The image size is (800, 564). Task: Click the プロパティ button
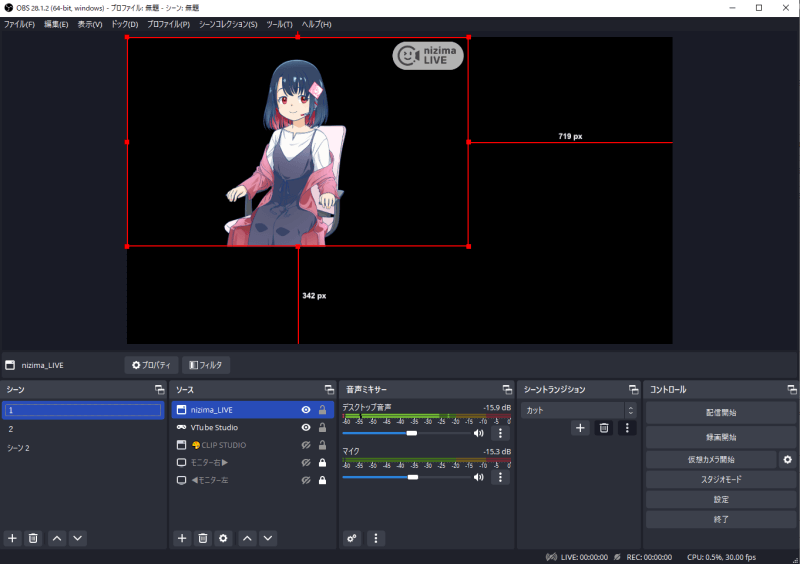[151, 365]
